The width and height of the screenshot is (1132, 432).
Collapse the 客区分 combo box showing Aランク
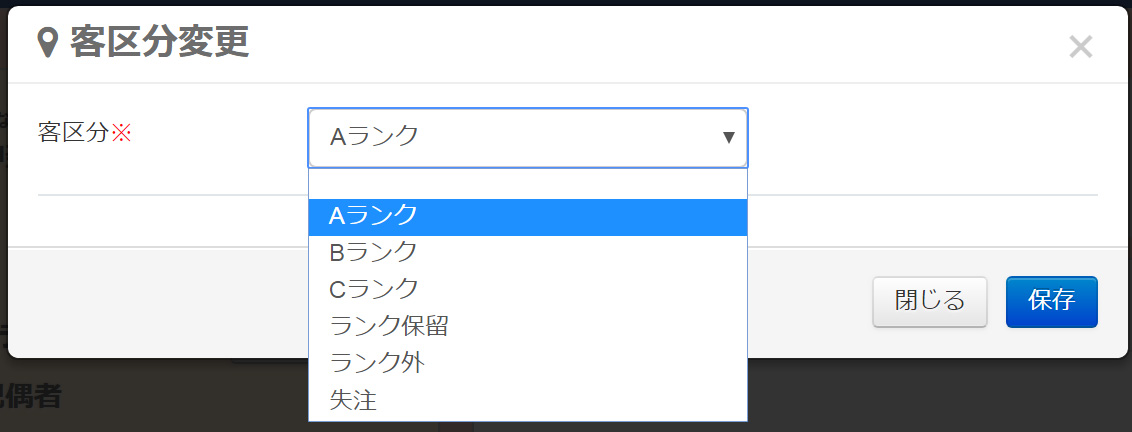tap(528, 137)
